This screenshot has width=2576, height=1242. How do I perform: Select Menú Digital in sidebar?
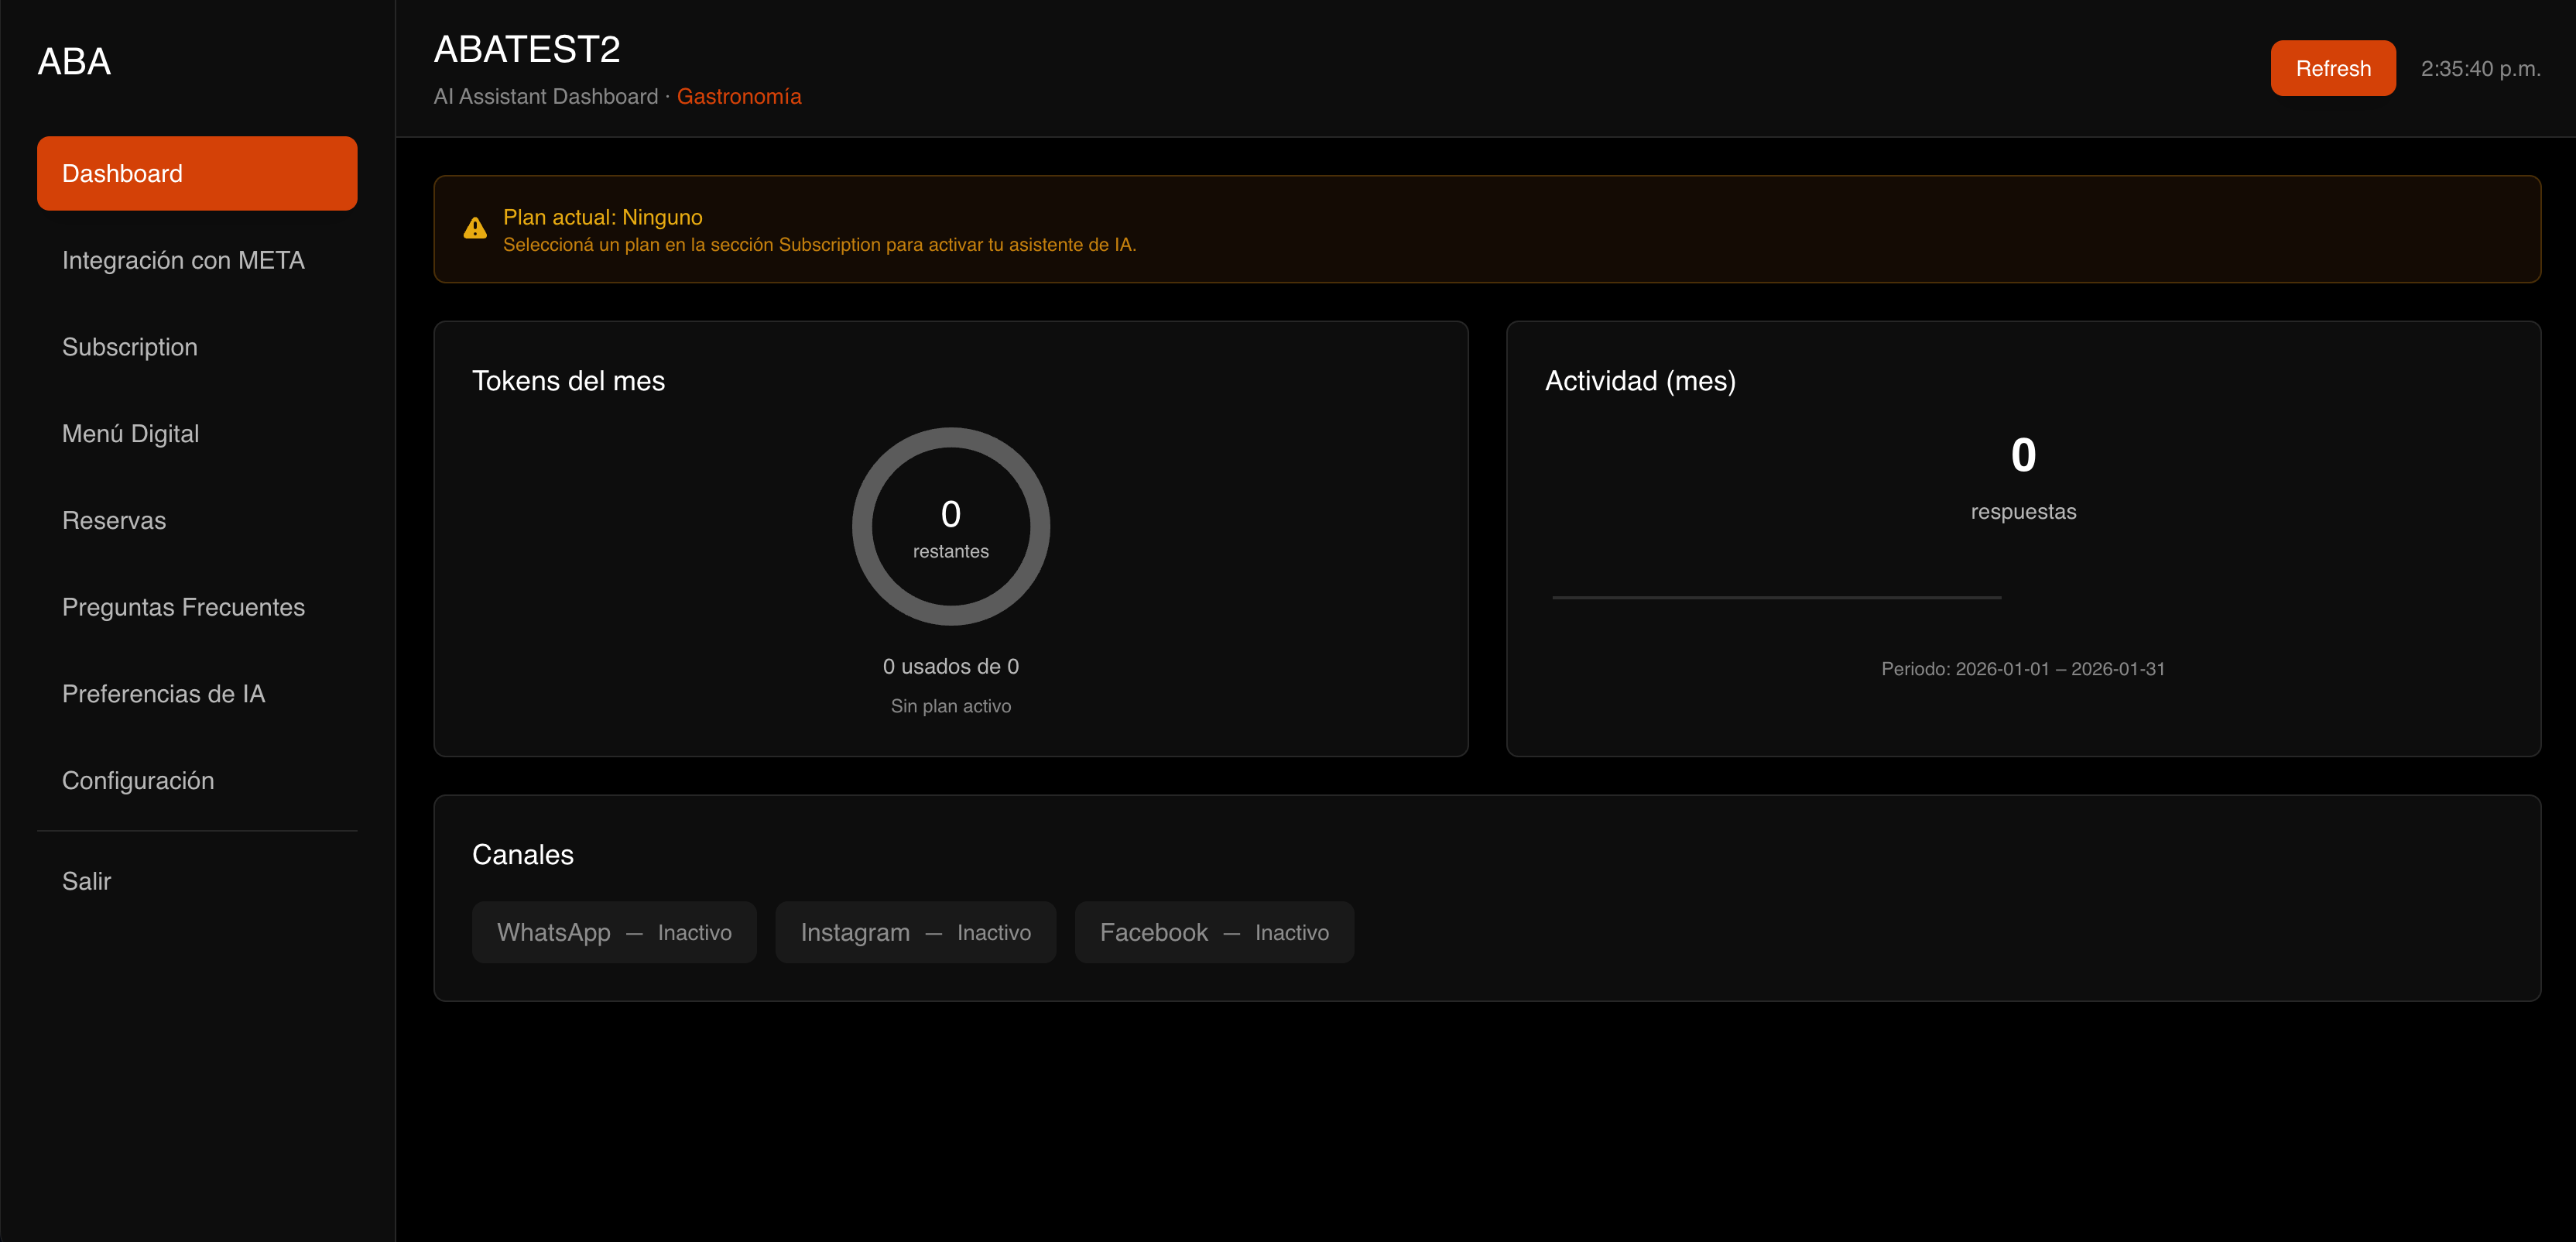pos(131,434)
